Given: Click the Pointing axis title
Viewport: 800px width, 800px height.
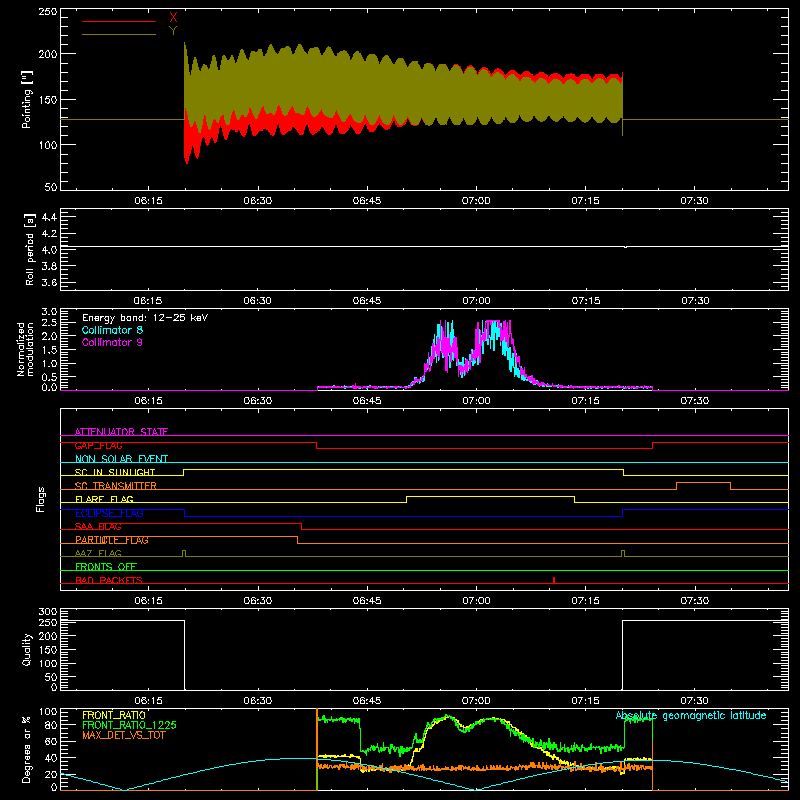Looking at the screenshot, I should pyautogui.click(x=27, y=99).
